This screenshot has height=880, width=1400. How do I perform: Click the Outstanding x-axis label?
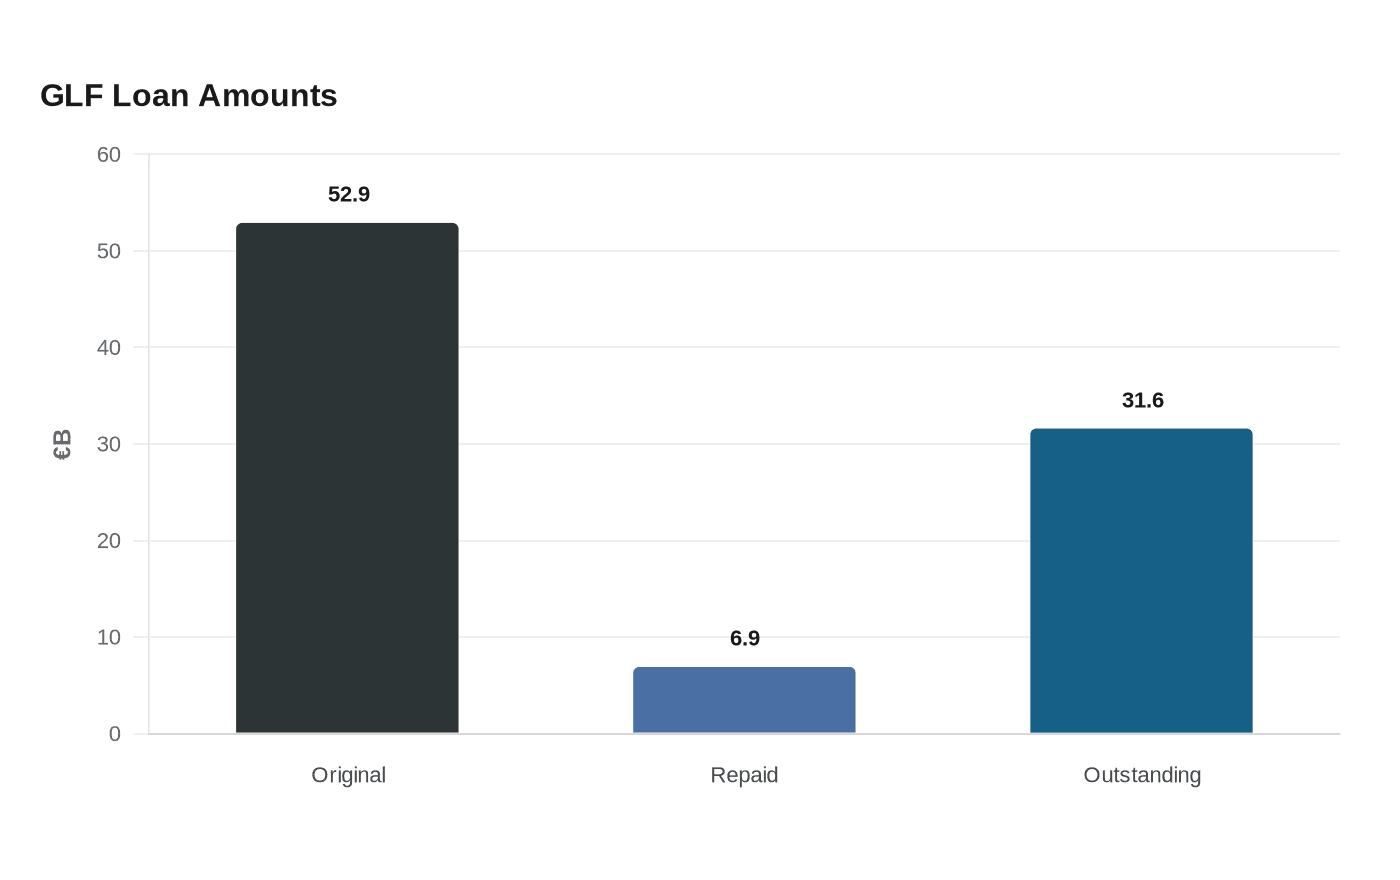point(1142,775)
